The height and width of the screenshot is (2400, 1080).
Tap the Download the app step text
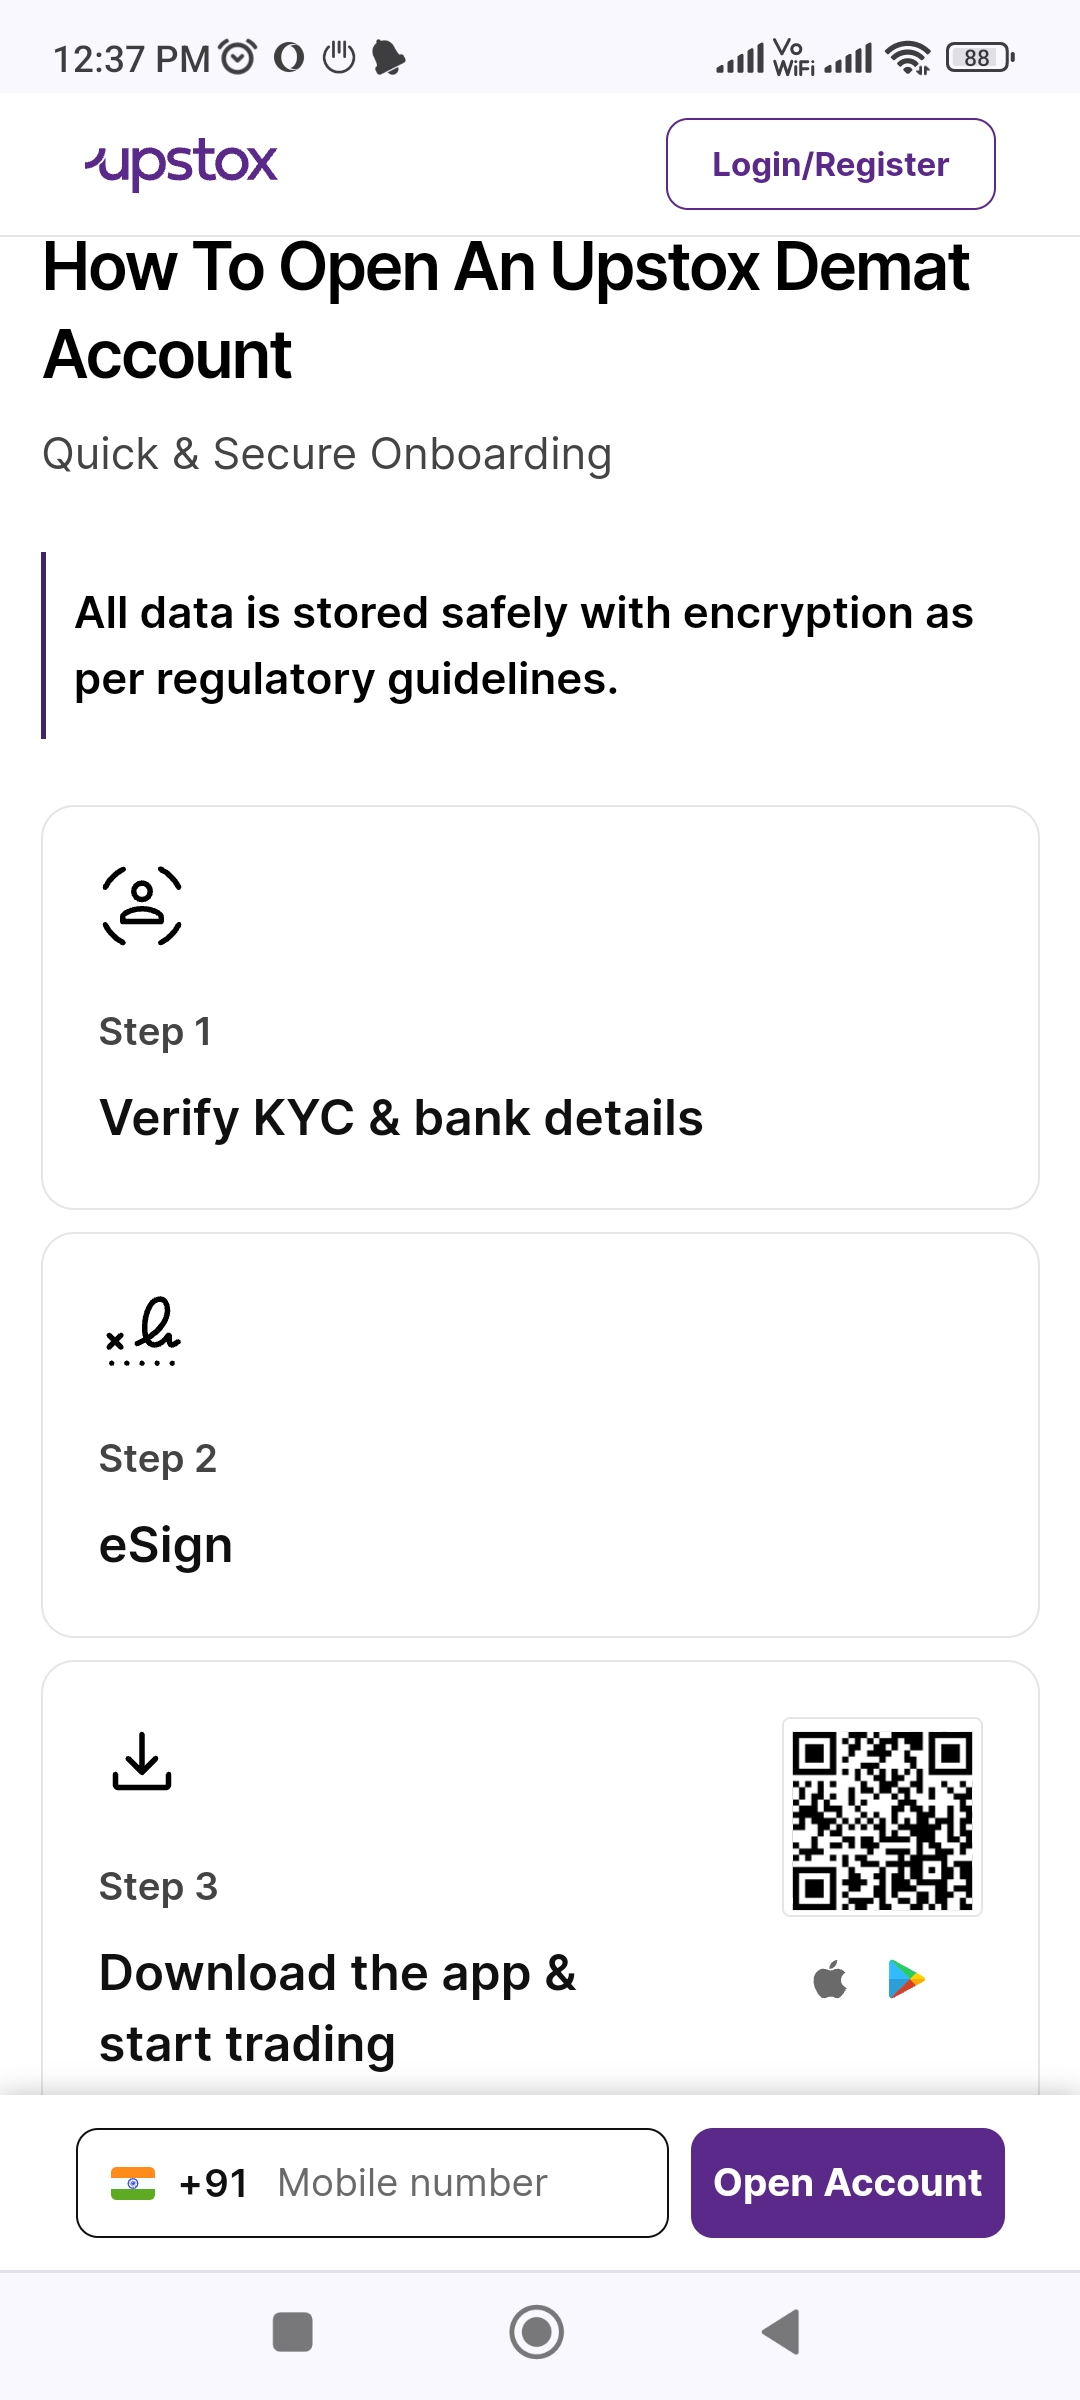click(338, 2008)
